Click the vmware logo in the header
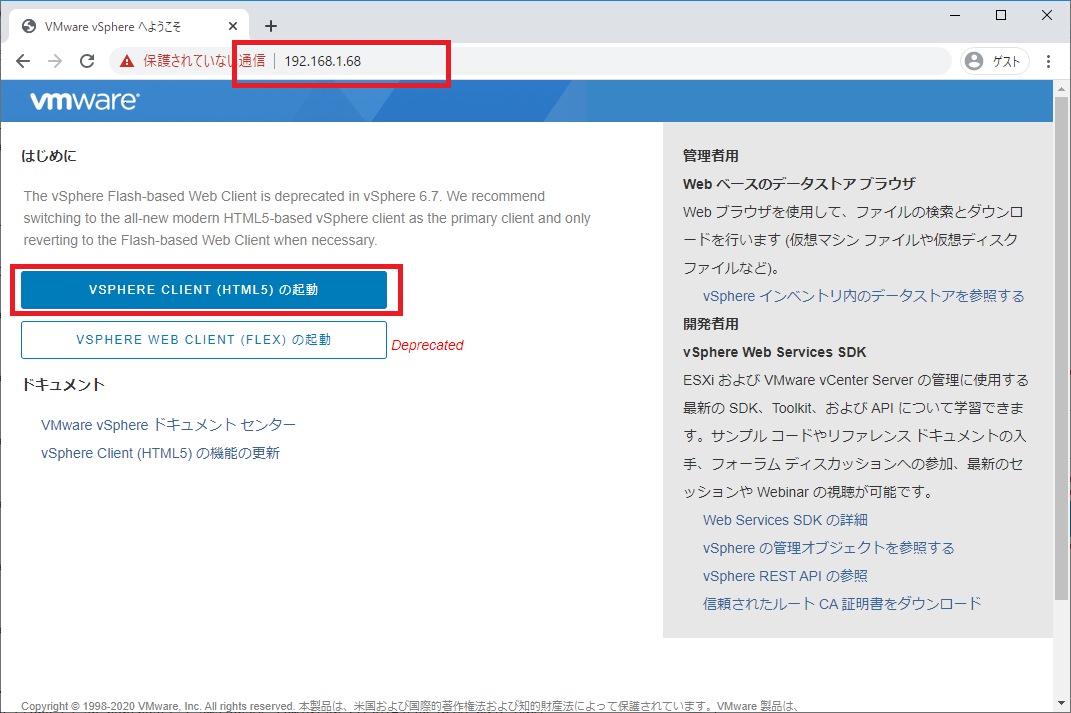 [x=85, y=101]
